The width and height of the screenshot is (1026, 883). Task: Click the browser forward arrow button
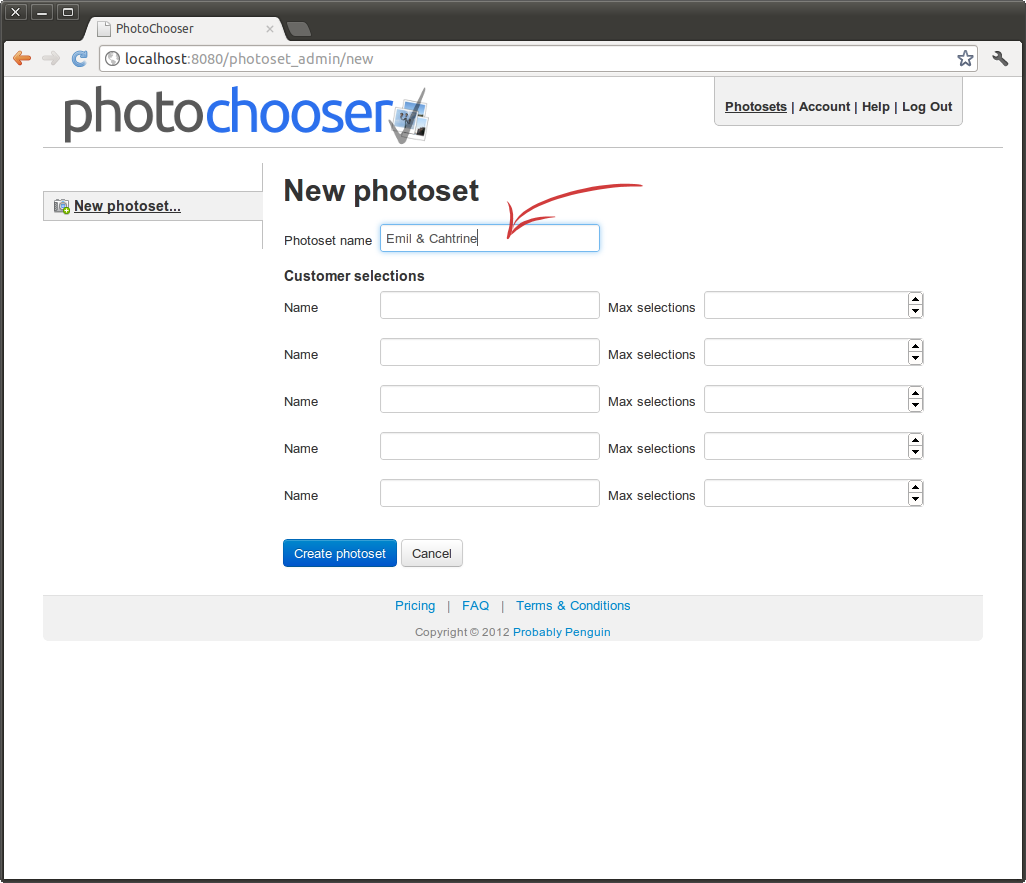[x=51, y=58]
